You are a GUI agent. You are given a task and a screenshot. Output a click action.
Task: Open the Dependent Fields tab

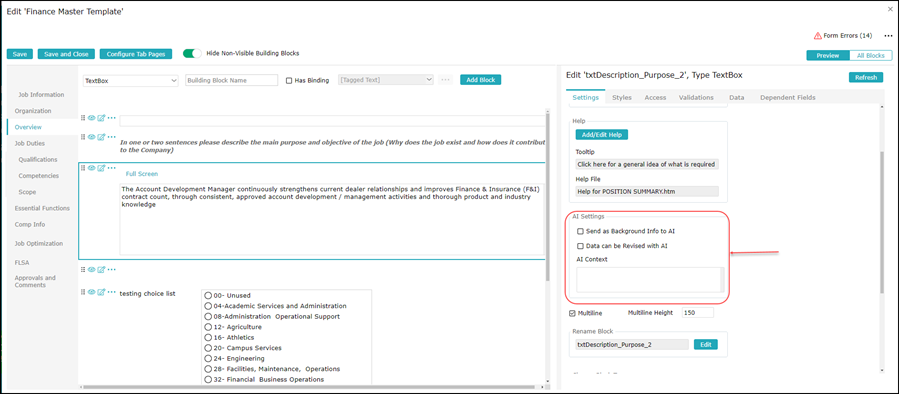point(788,97)
